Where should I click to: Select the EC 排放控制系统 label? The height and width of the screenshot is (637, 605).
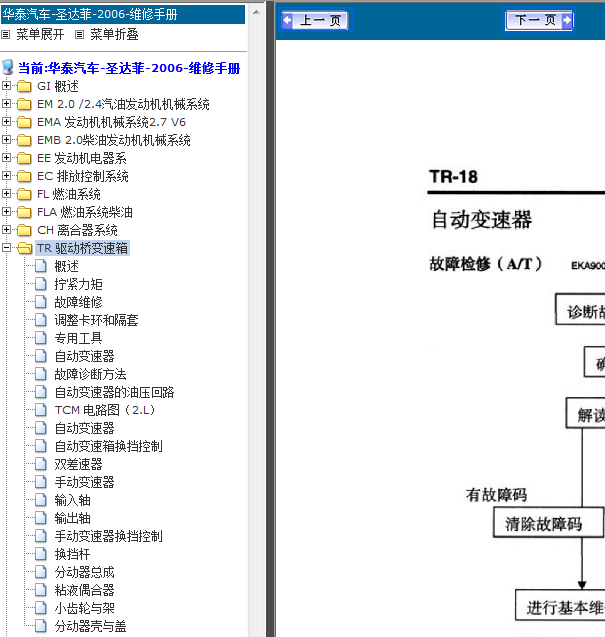click(83, 176)
